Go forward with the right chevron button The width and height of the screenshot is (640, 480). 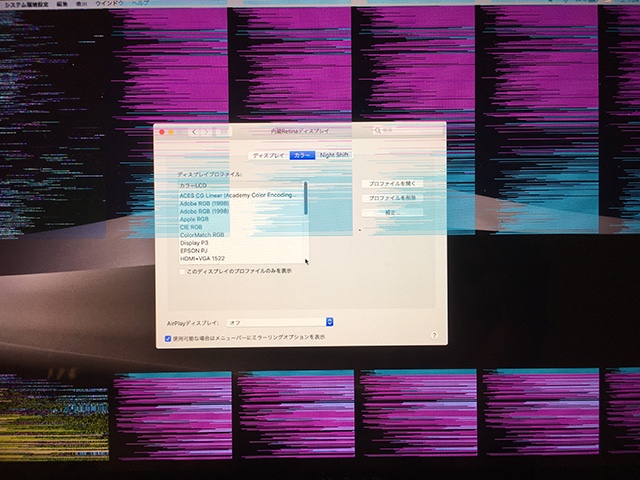point(206,131)
